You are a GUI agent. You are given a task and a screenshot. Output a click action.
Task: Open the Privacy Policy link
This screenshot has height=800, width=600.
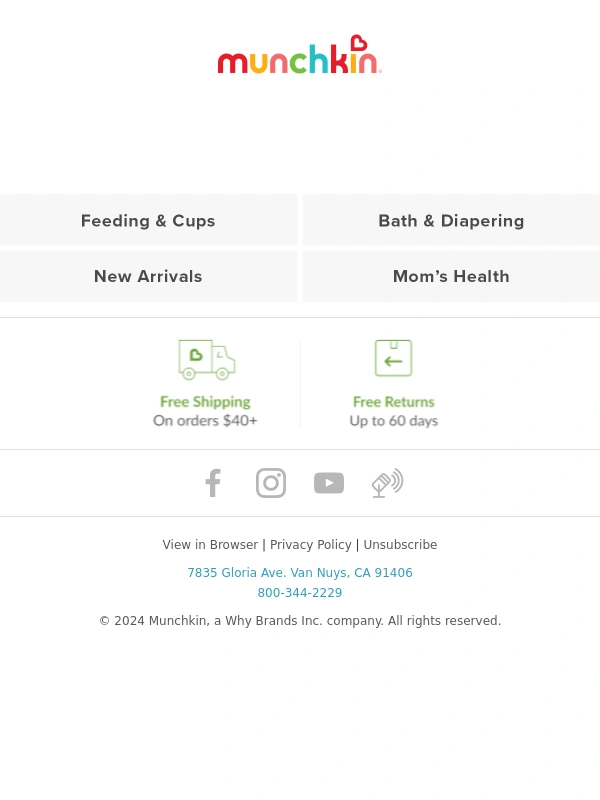(311, 544)
